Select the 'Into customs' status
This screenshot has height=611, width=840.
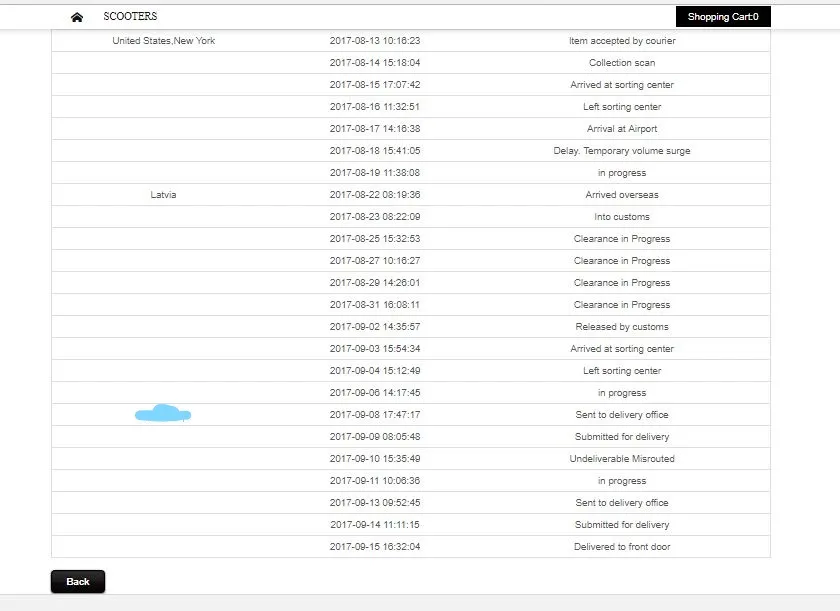[x=622, y=217]
